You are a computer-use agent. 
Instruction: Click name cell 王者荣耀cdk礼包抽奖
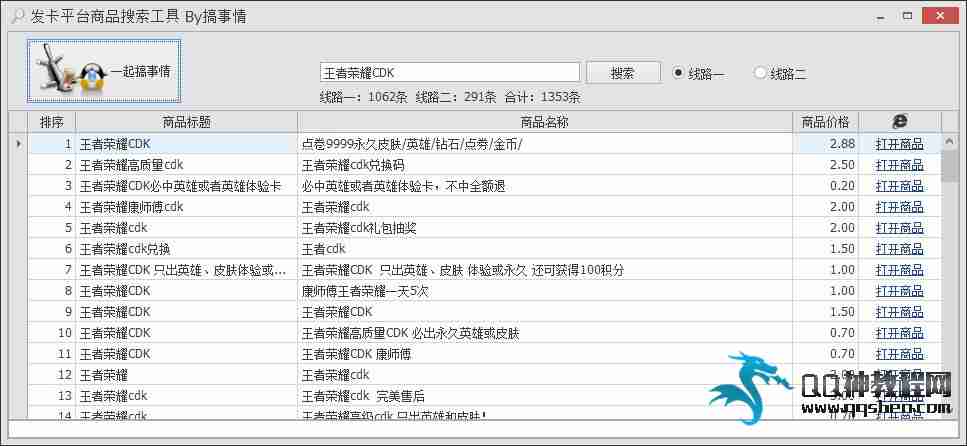[x=545, y=228]
